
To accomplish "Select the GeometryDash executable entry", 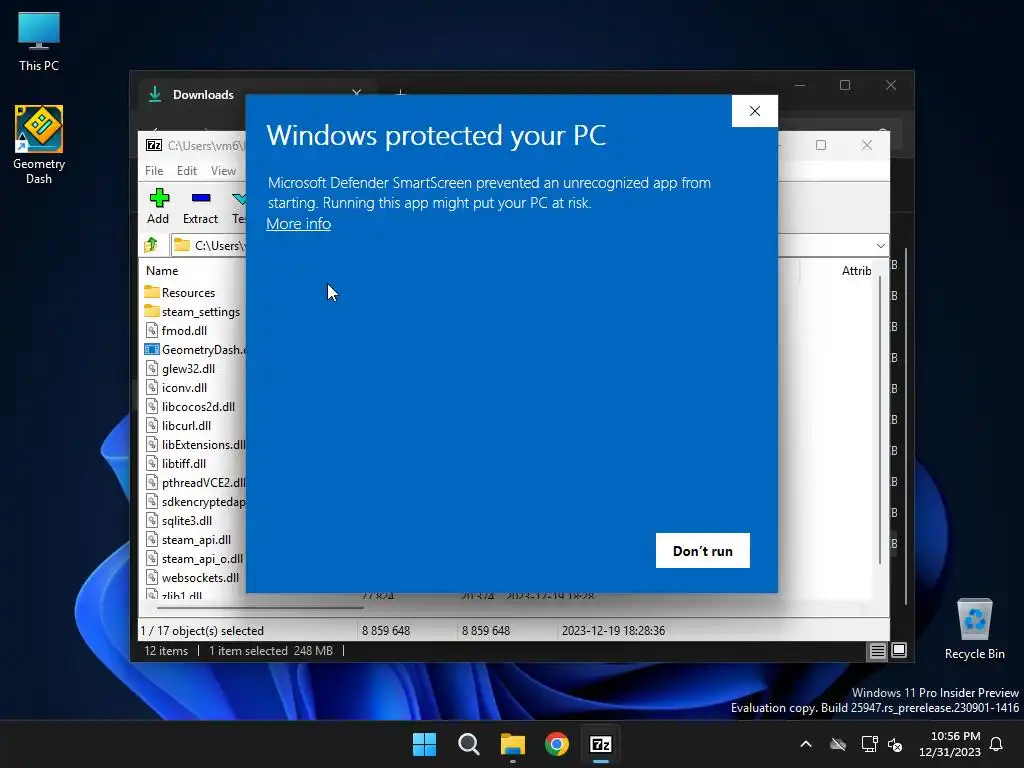I will tap(193, 349).
